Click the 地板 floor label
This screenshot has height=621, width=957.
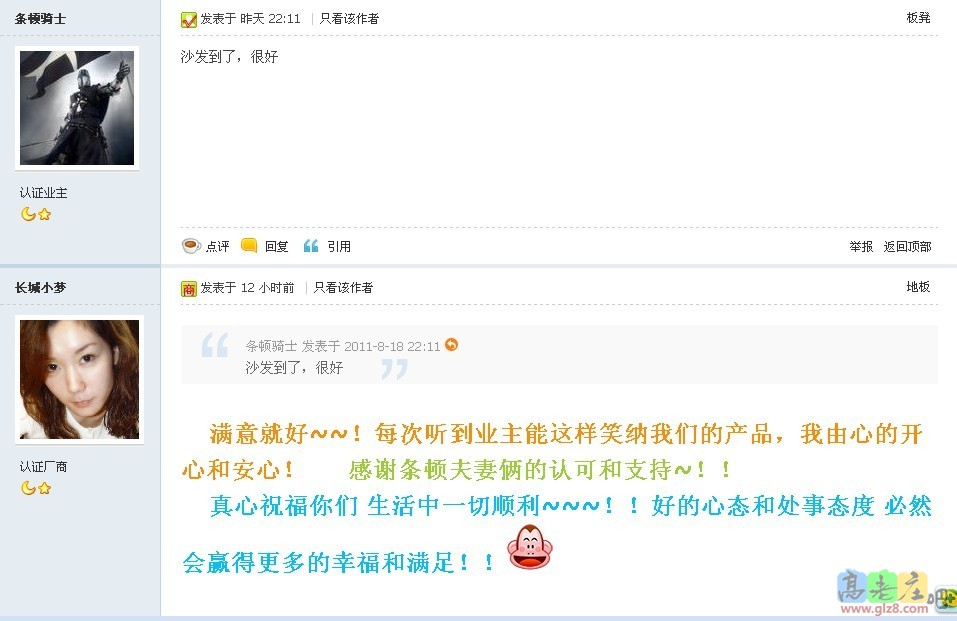click(x=918, y=286)
